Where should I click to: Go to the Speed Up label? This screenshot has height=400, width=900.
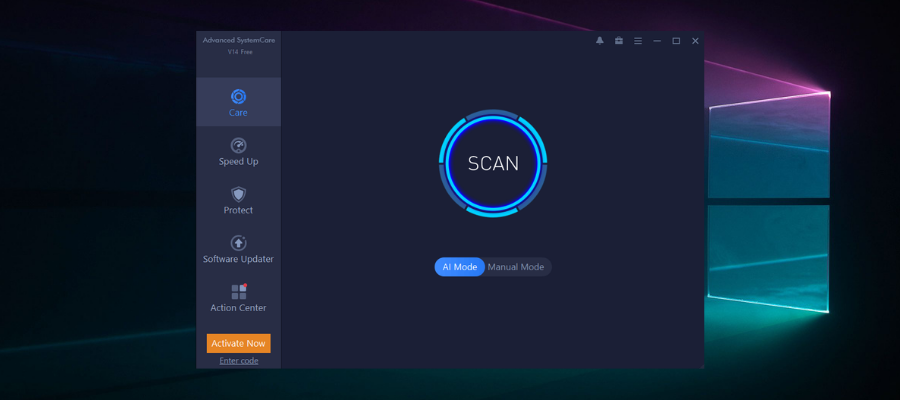pos(238,161)
